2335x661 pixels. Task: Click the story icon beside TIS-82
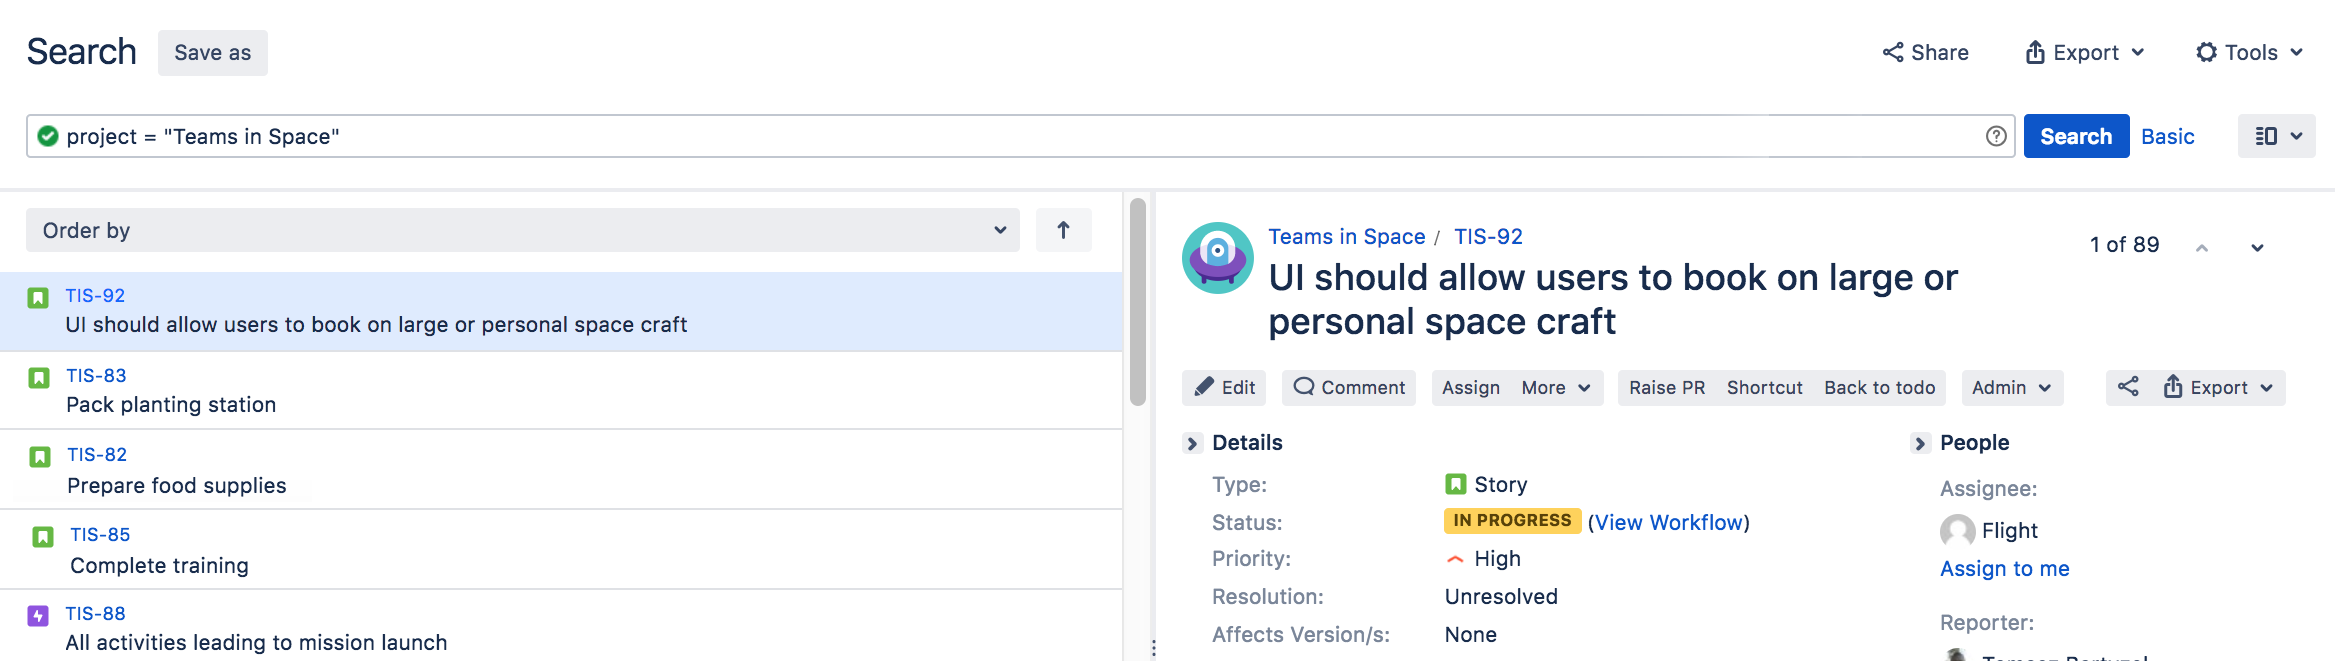40,457
